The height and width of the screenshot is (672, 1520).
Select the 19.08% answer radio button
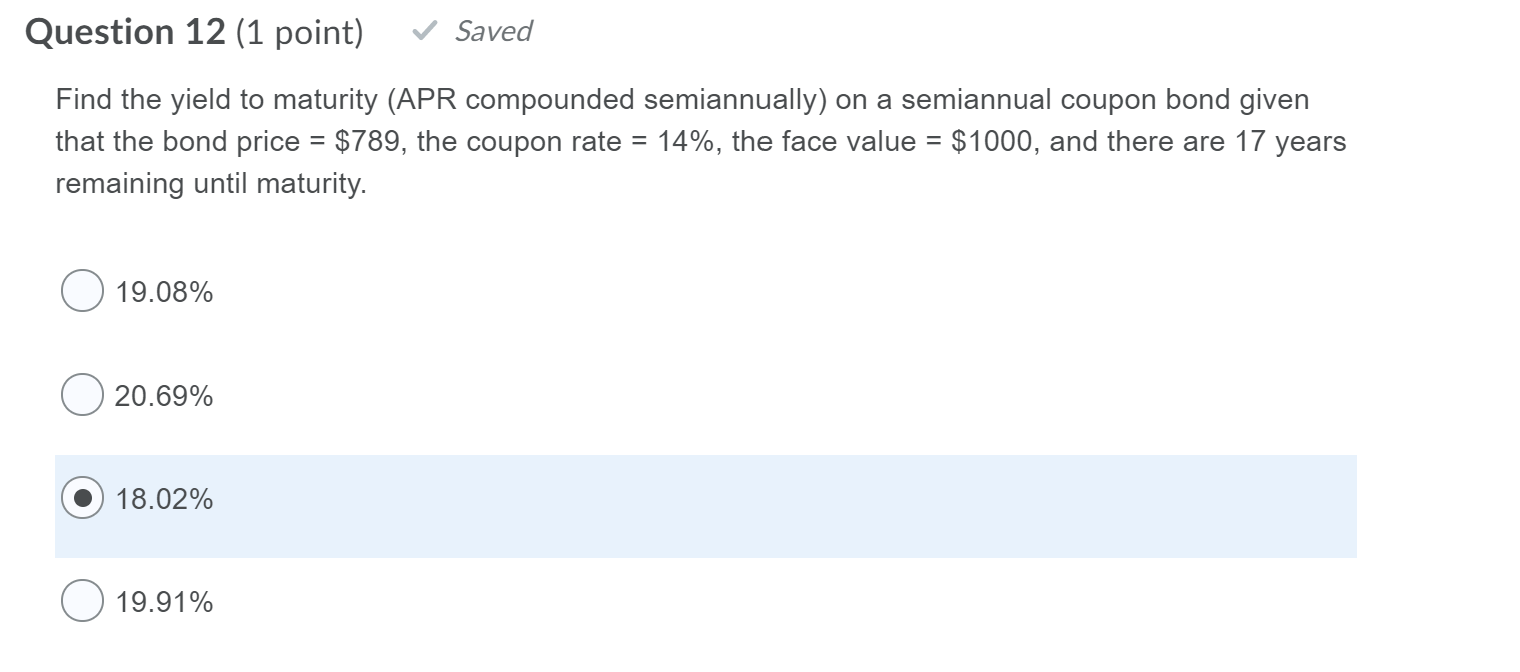click(x=82, y=291)
